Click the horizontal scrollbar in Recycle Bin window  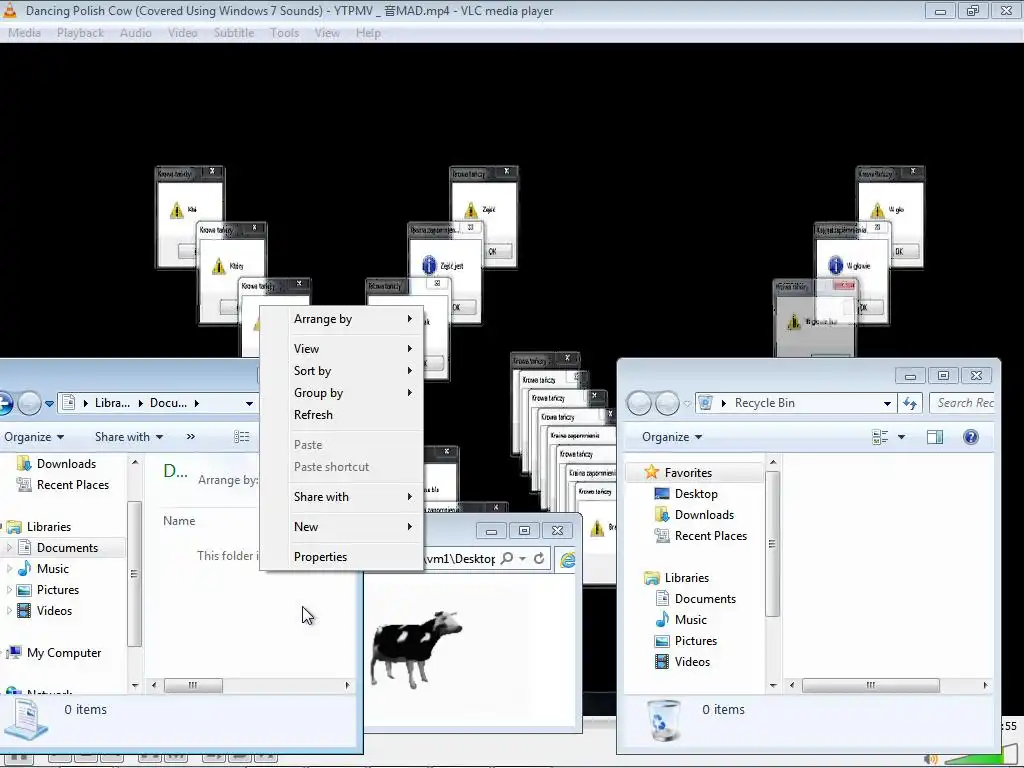[871, 685]
